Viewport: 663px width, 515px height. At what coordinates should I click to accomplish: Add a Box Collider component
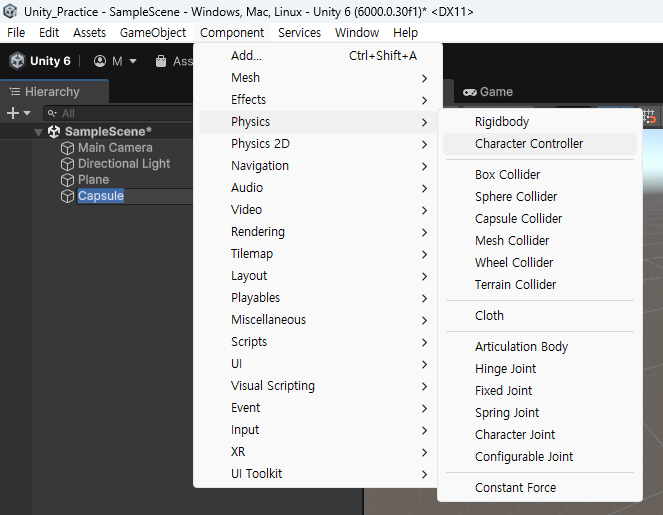pos(540,175)
